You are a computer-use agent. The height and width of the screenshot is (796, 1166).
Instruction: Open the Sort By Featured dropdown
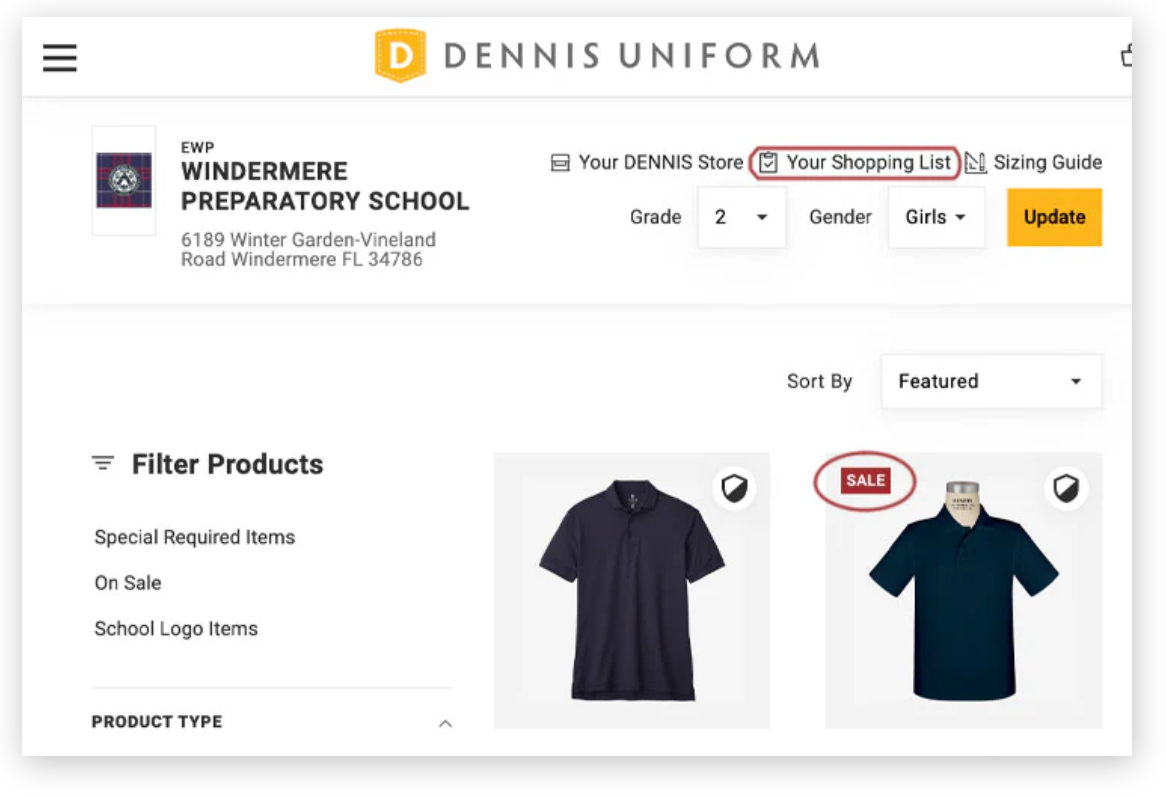pyautogui.click(x=990, y=382)
